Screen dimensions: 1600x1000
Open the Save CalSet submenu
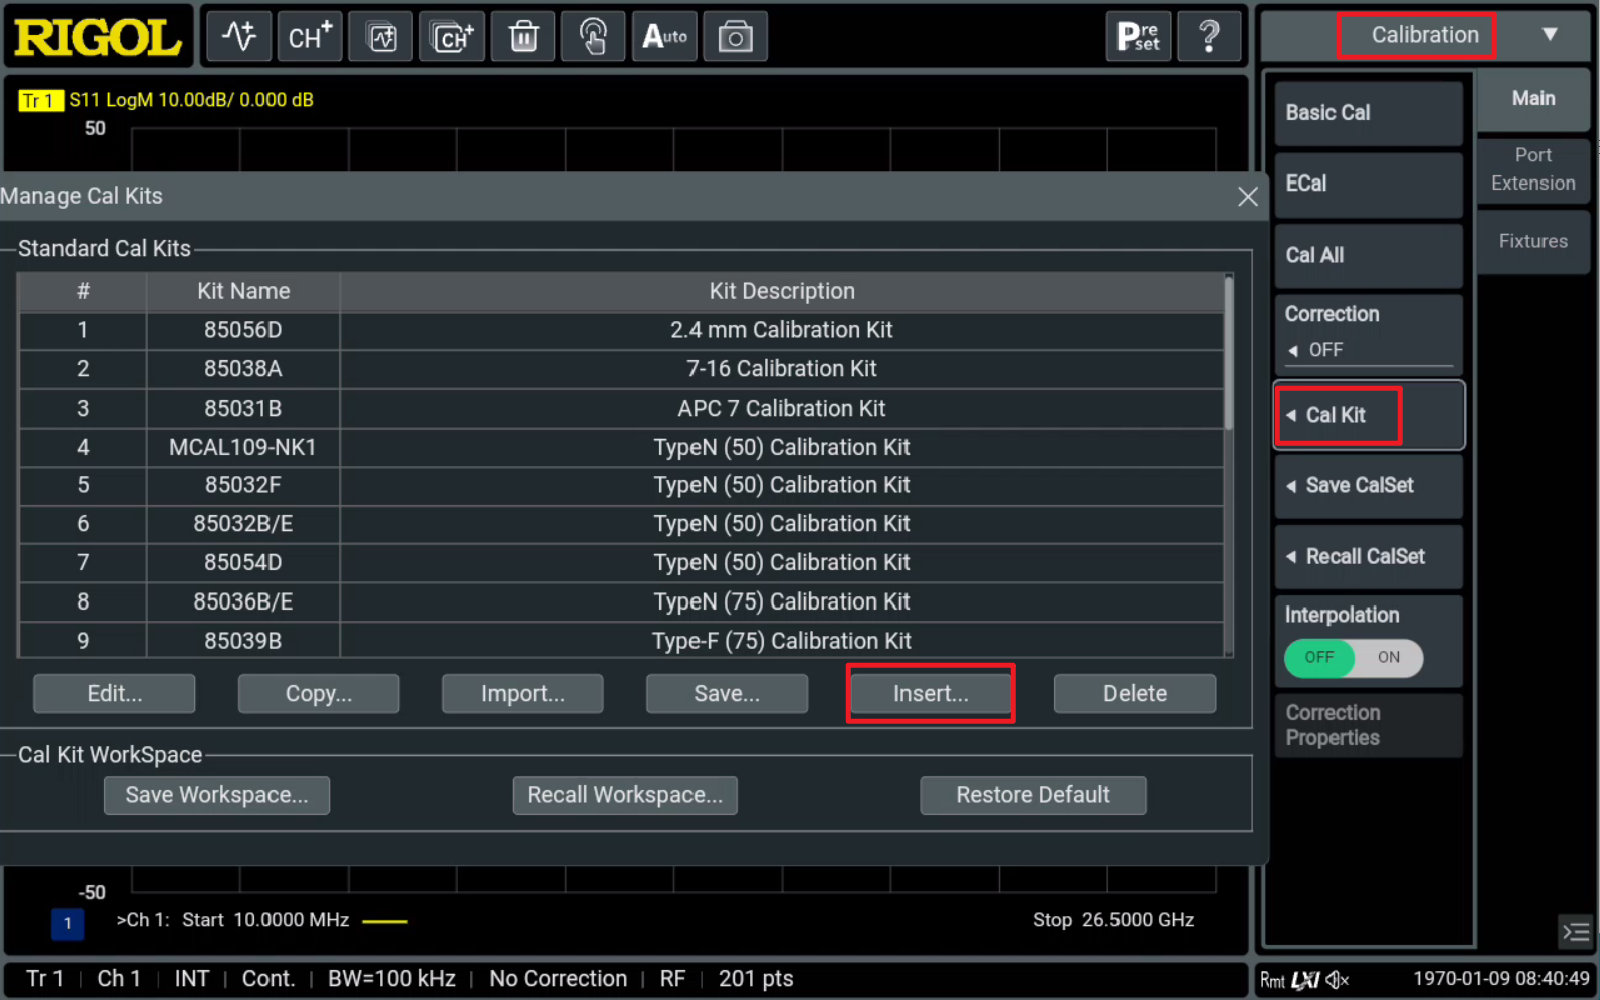pos(1368,486)
